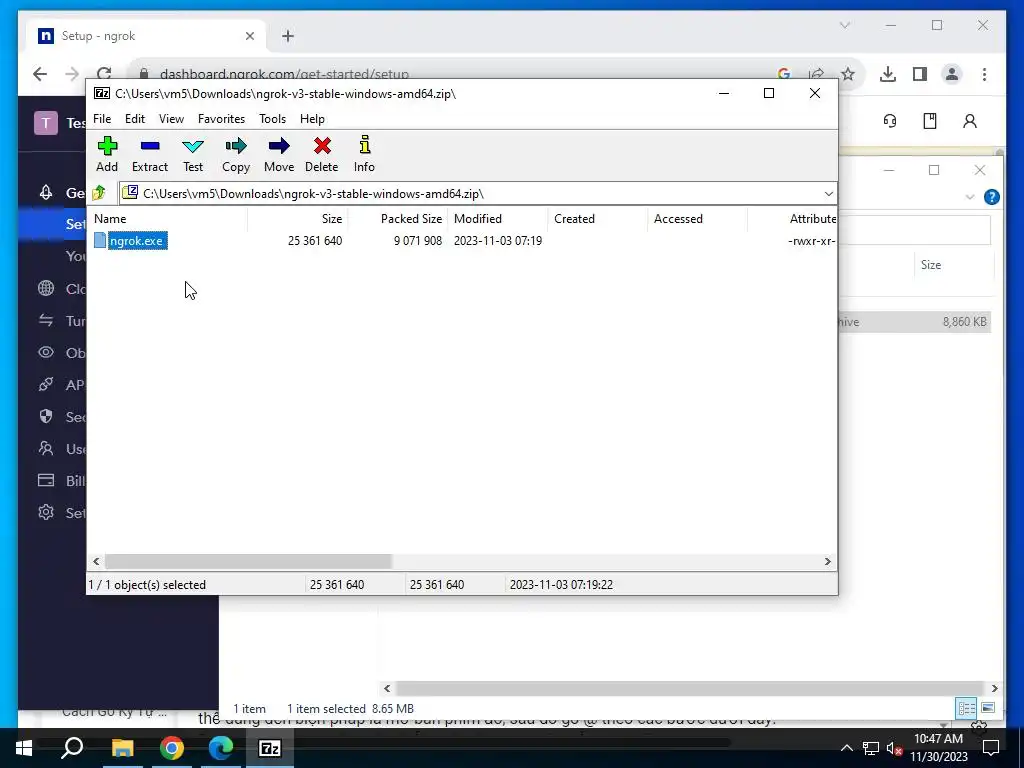Show hidden system tray icons
Viewport: 1024px width, 768px height.
[x=846, y=748]
